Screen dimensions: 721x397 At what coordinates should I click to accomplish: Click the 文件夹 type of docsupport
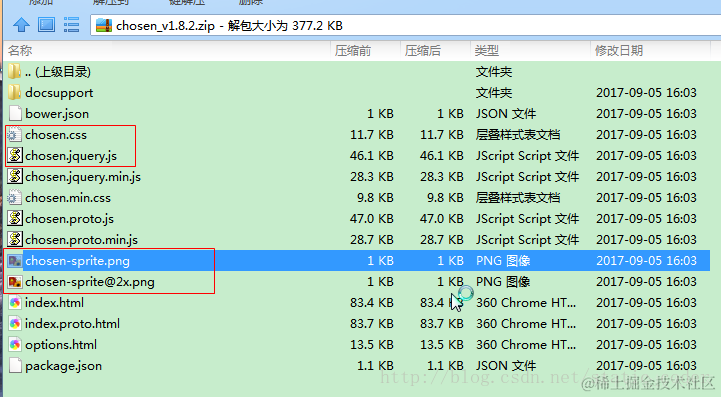494,92
